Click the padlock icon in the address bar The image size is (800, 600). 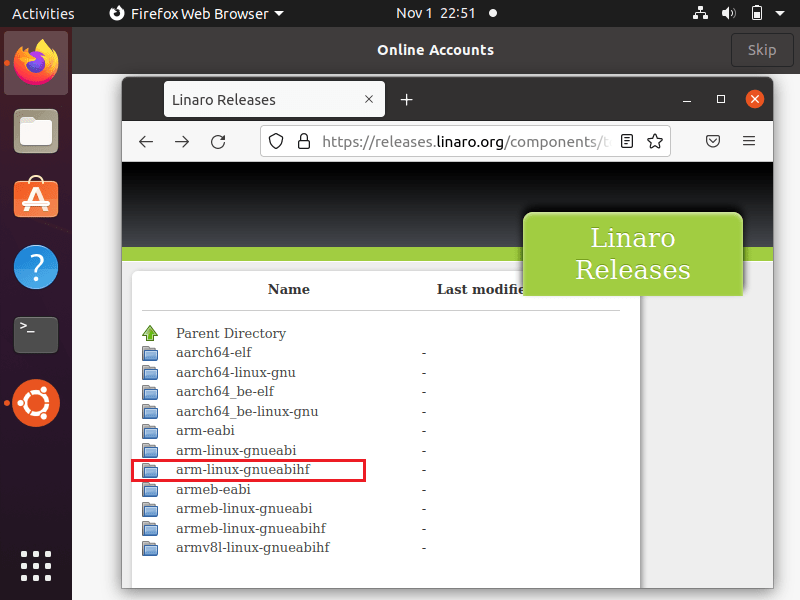click(303, 141)
